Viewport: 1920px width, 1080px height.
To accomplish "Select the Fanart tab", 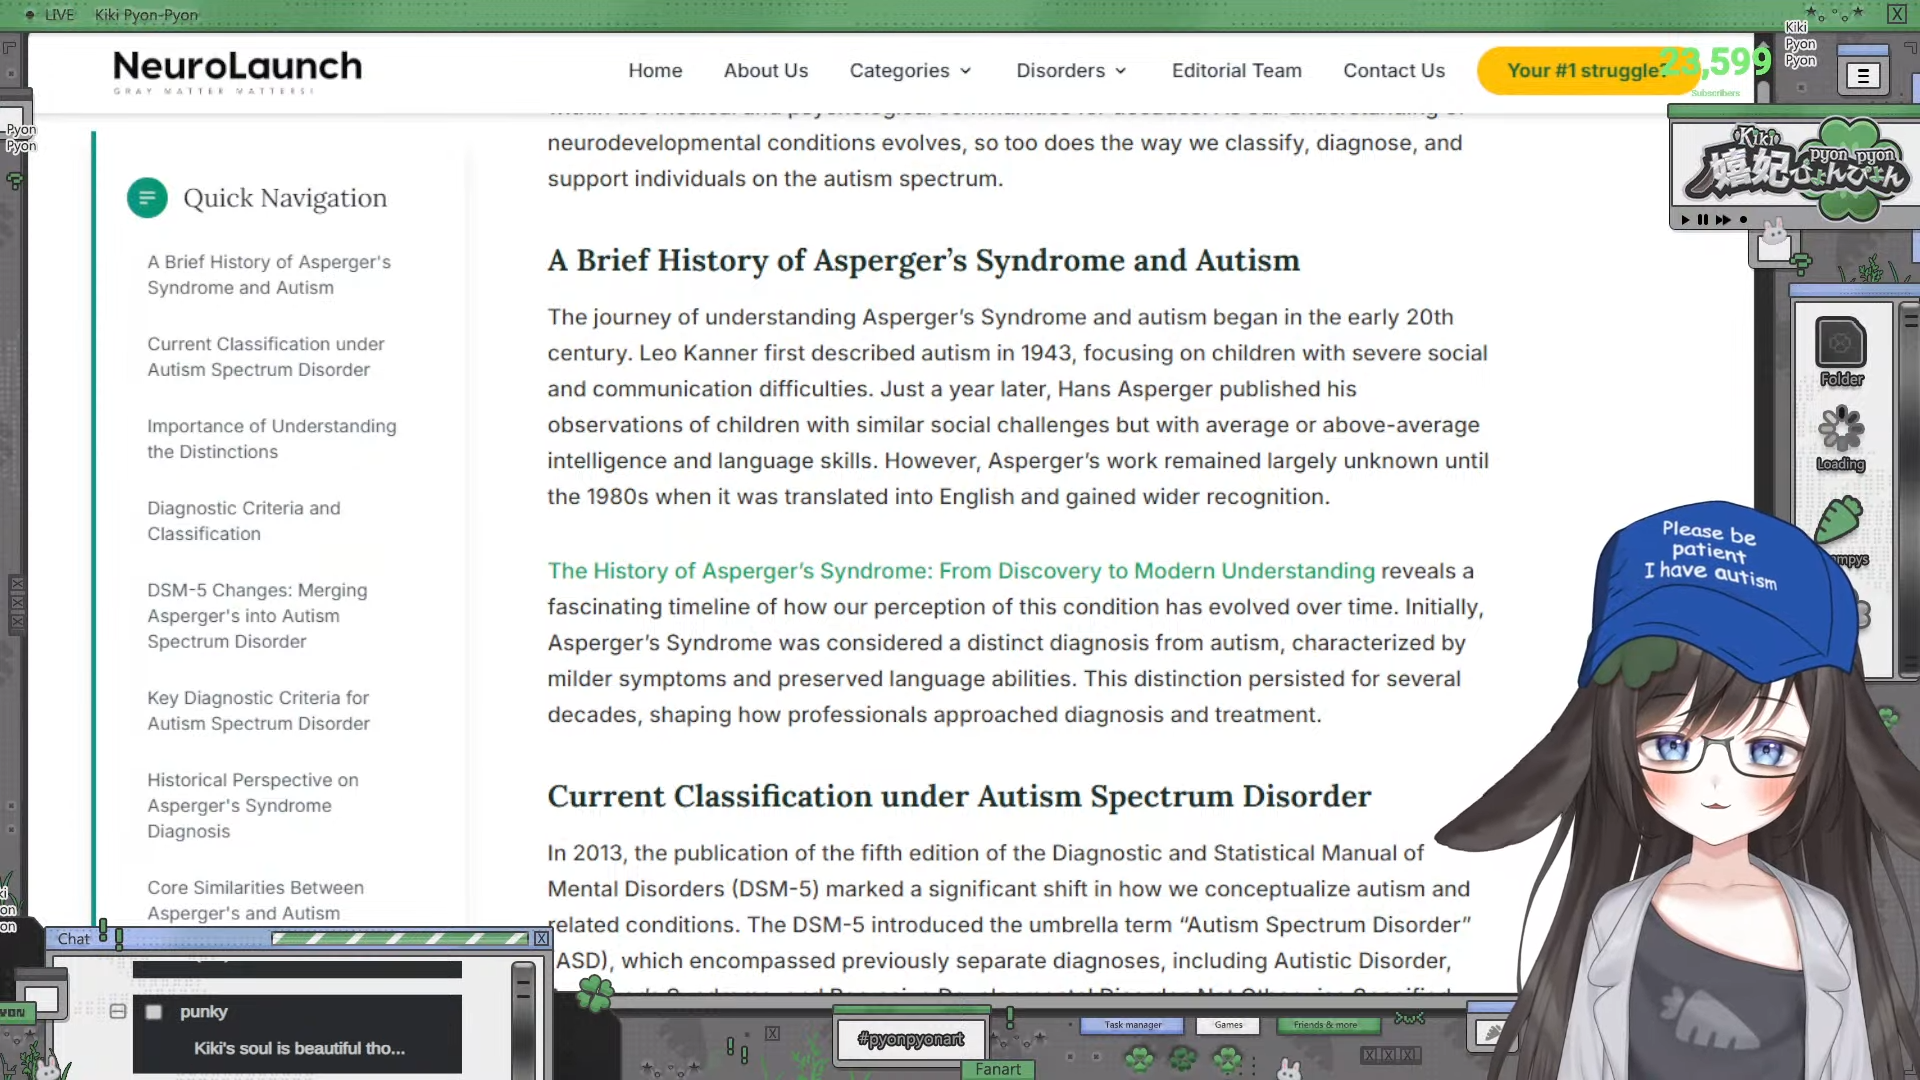I will 998,1069.
